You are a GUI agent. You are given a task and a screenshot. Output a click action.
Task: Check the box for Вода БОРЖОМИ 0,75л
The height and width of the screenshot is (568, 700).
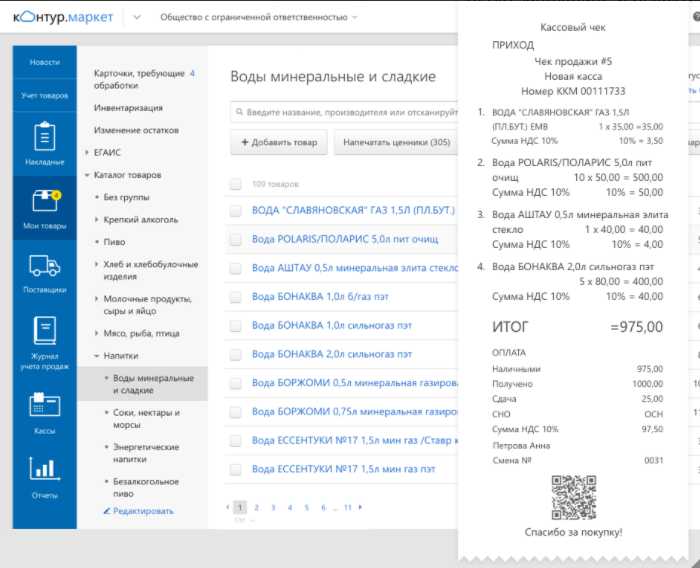pos(236,412)
